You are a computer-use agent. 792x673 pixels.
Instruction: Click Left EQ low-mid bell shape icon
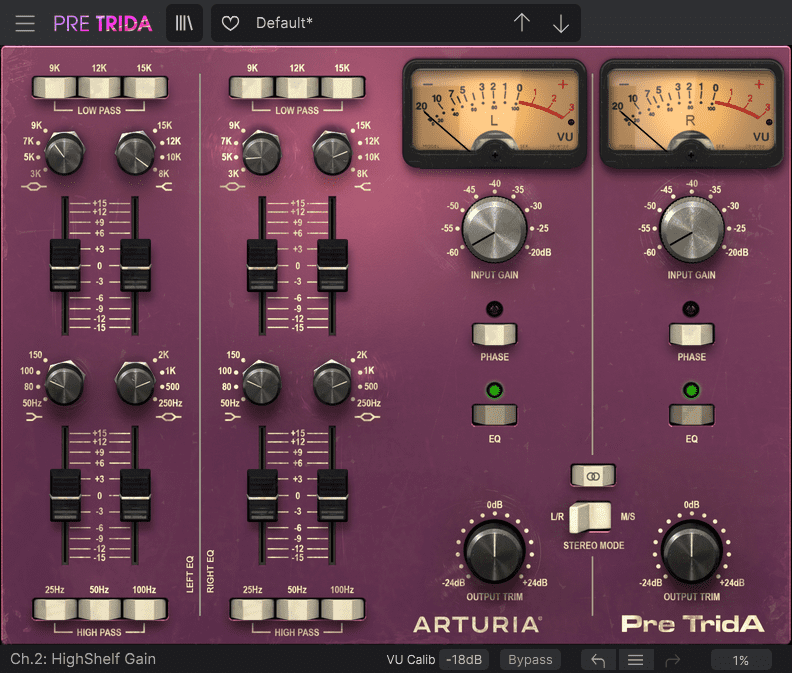[x=169, y=417]
